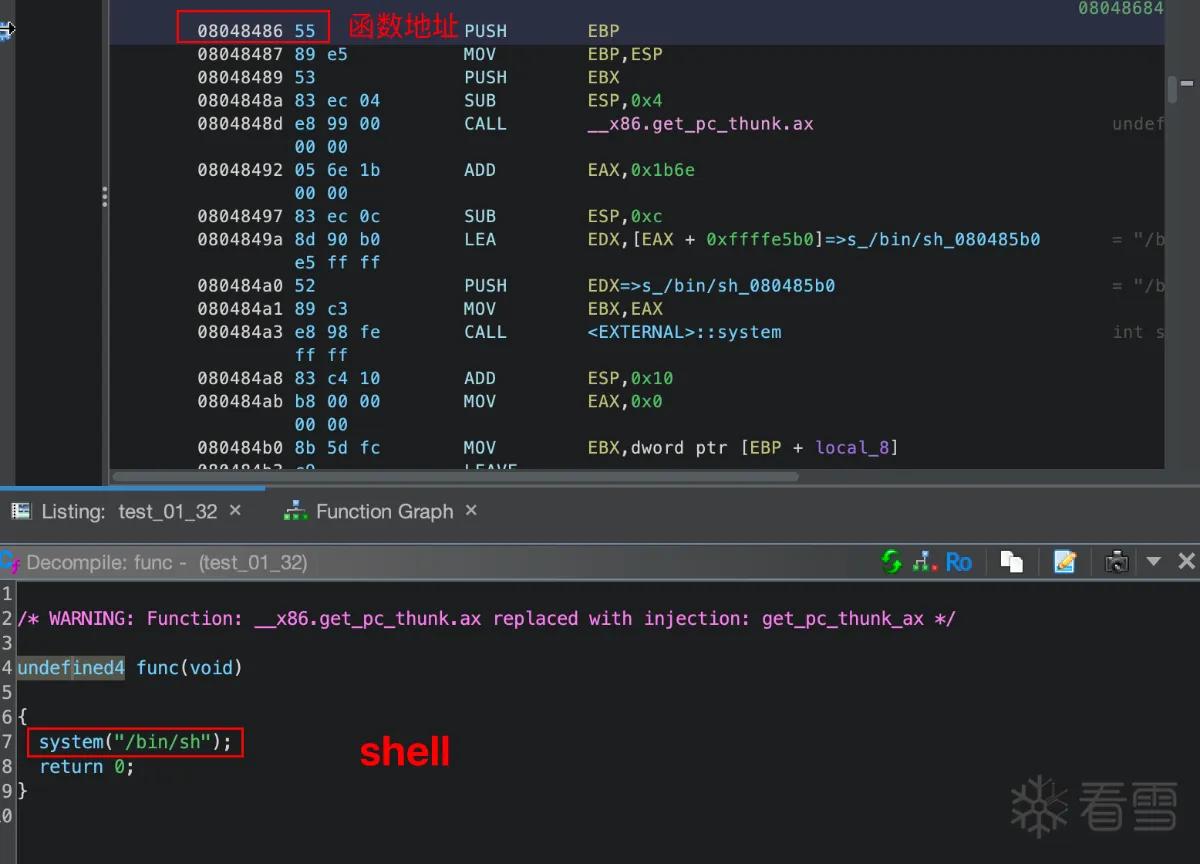Close the Function Graph tab

[471, 510]
